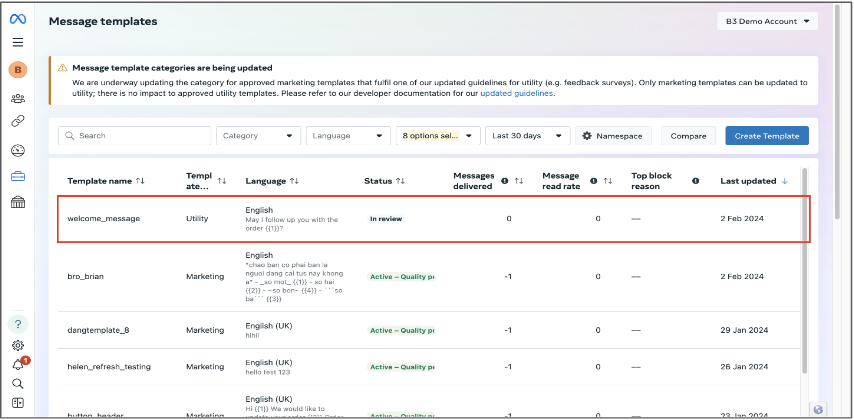854x420 pixels.
Task: Open the Language filter dropdown
Action: tap(348, 136)
